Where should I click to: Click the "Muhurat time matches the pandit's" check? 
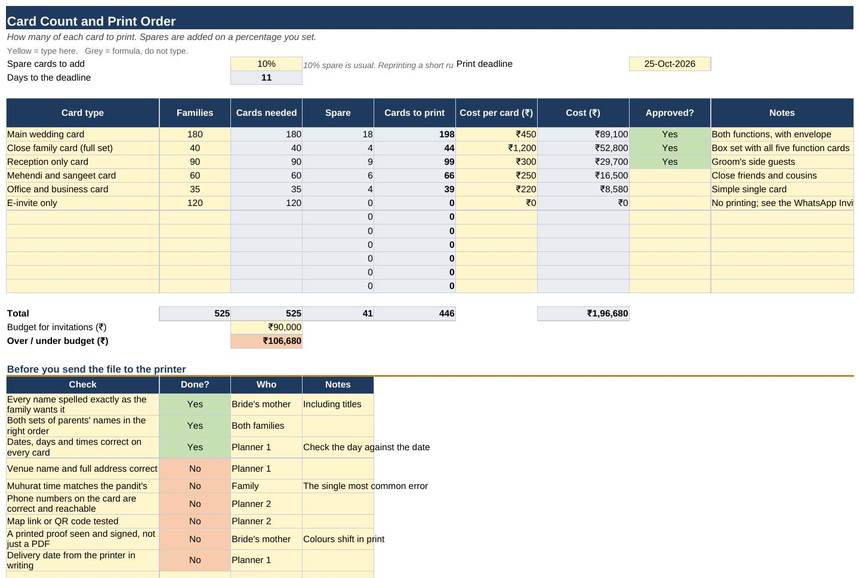point(82,486)
